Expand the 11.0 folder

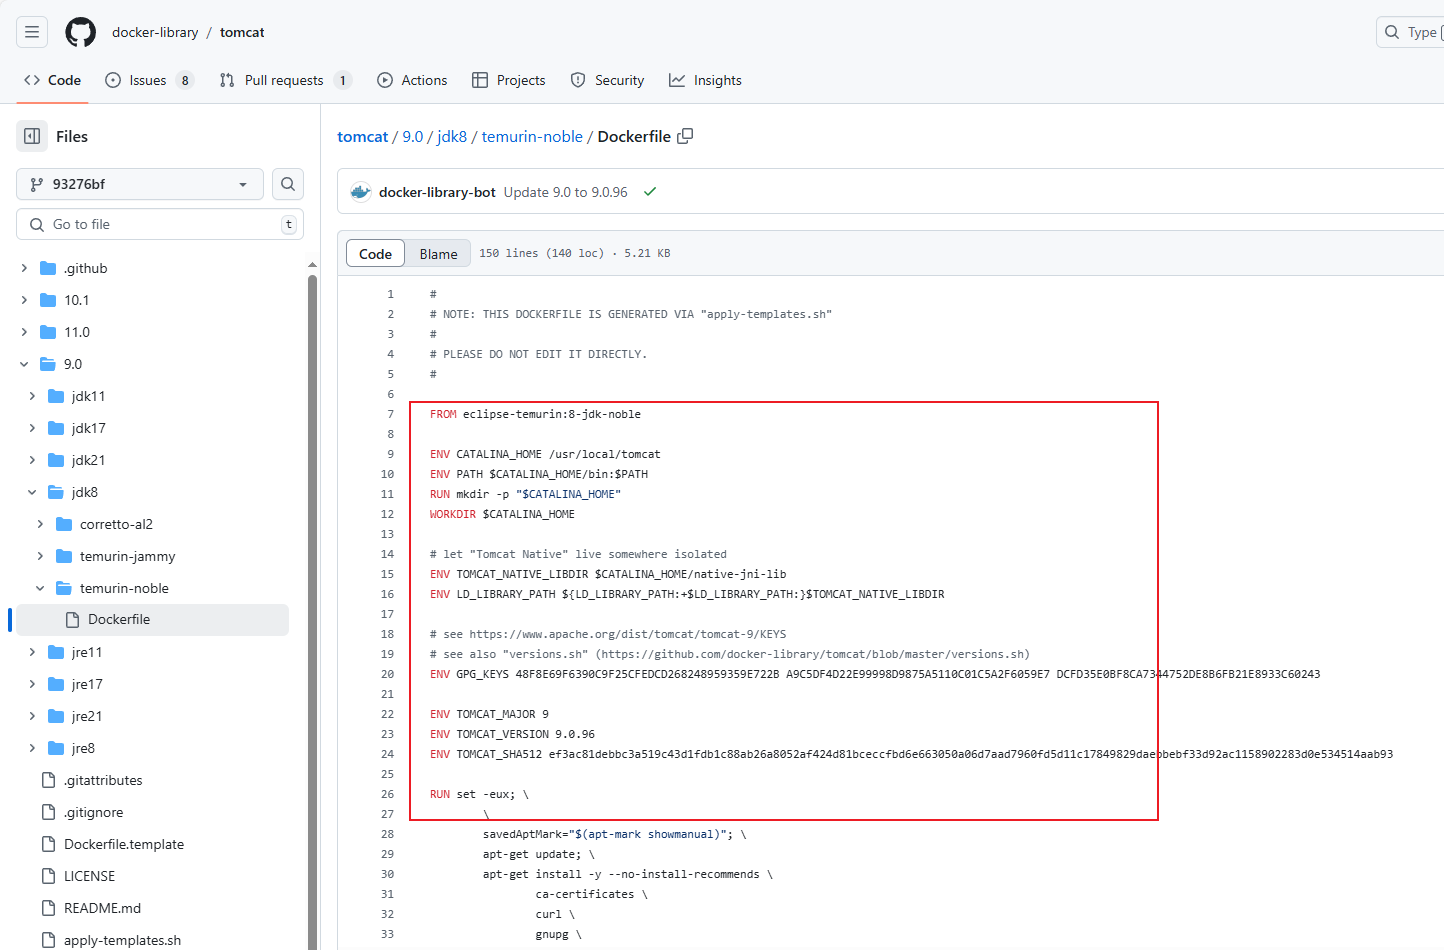[x=24, y=332]
